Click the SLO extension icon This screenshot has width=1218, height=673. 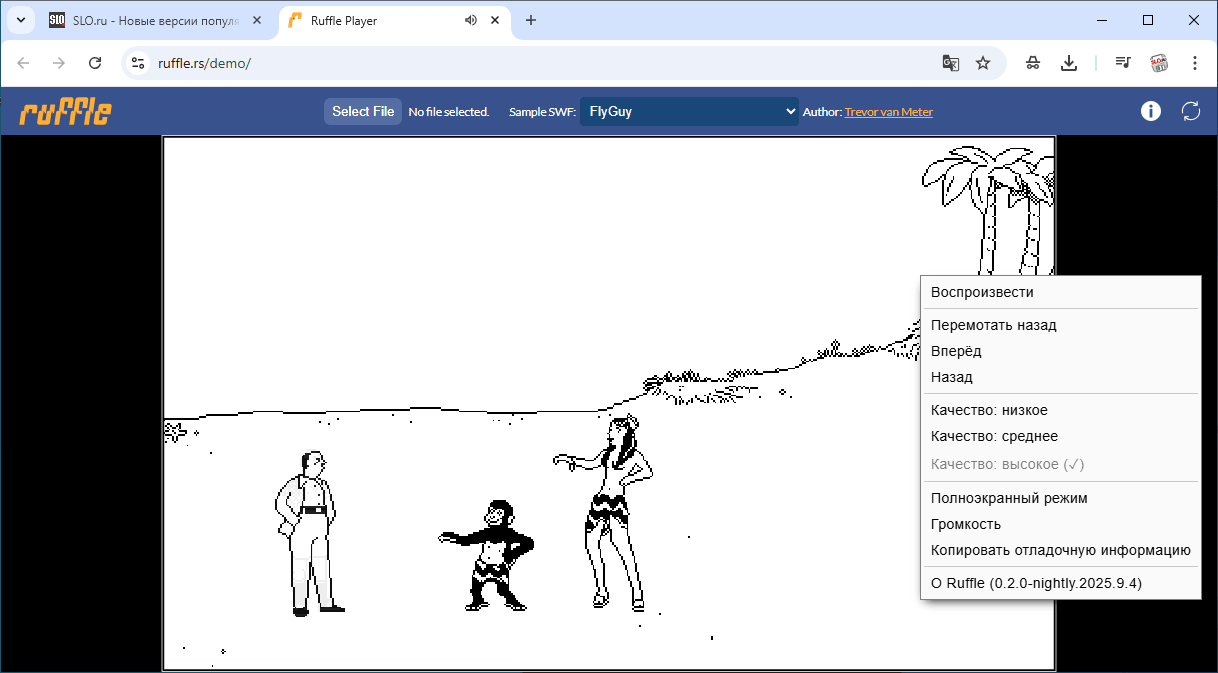1159,63
